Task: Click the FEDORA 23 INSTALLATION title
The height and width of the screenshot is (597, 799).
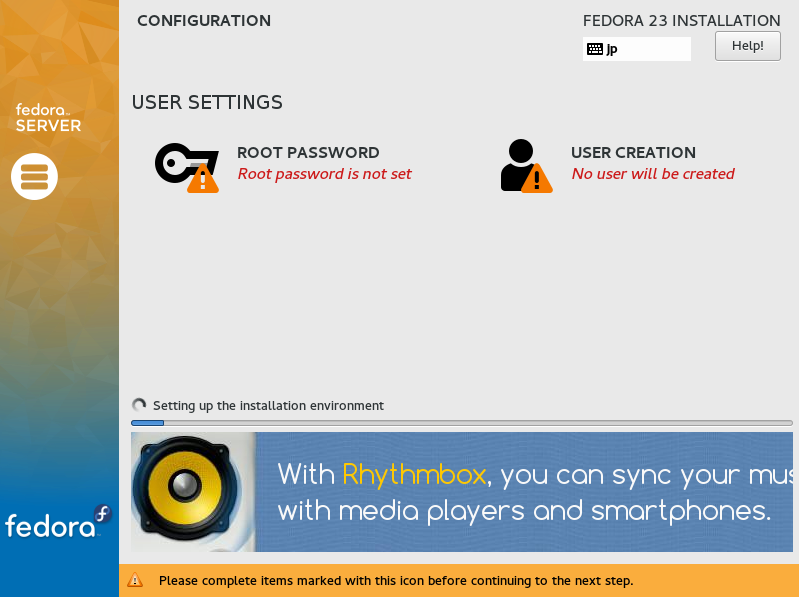Action: [681, 21]
